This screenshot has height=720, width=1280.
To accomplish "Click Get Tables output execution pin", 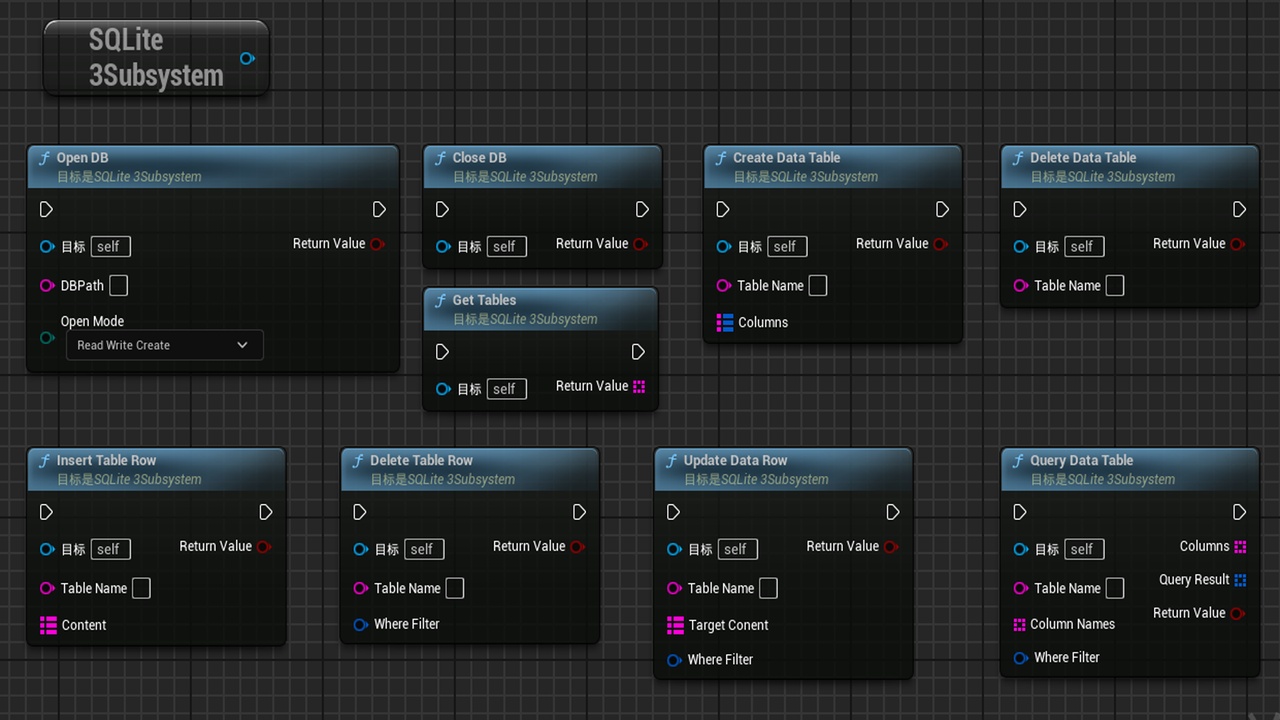I will [638, 352].
